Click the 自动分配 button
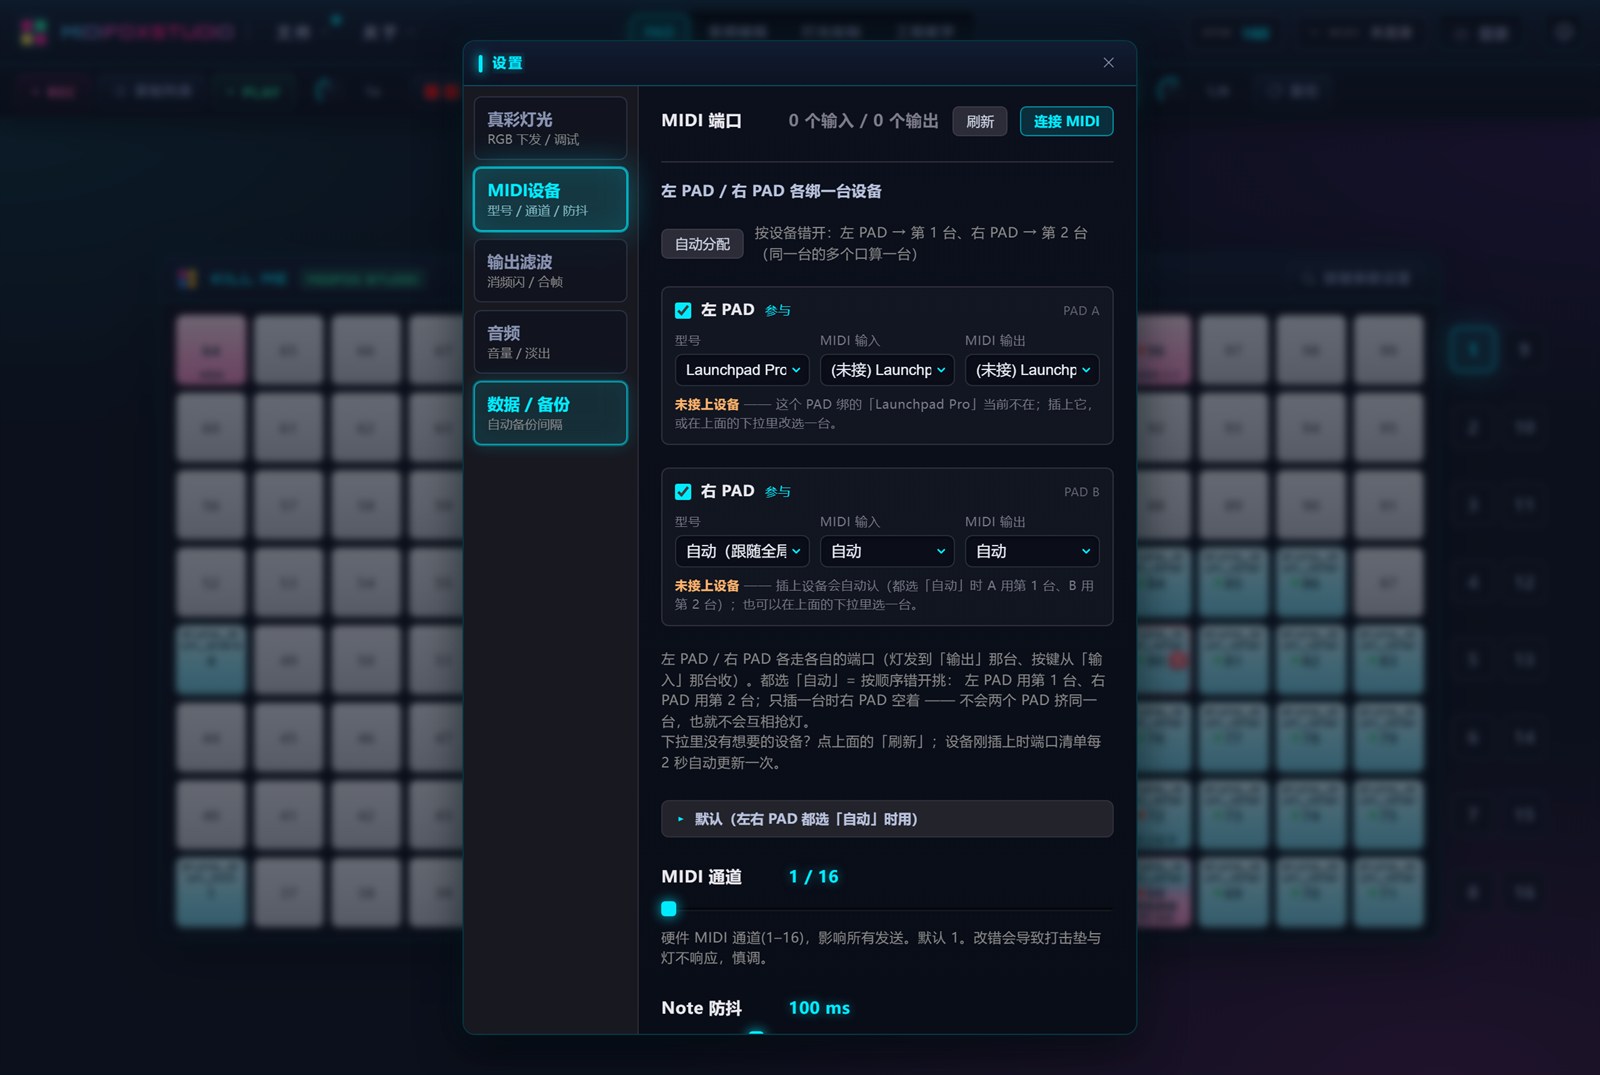 click(702, 244)
